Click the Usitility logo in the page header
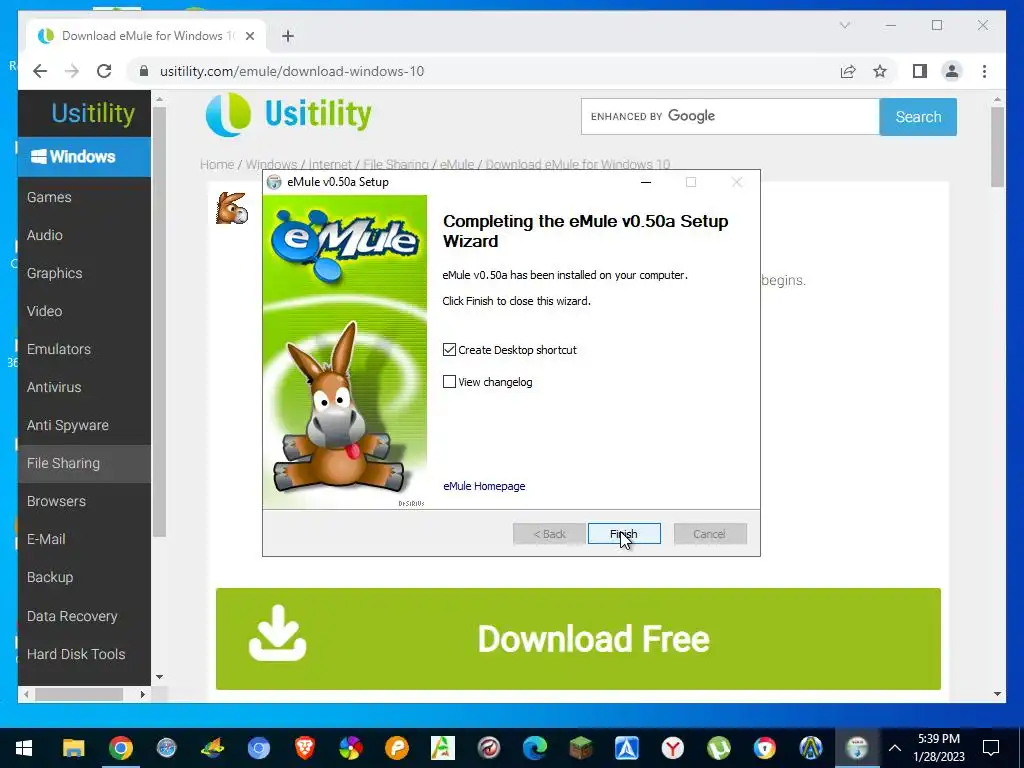Image resolution: width=1024 pixels, height=768 pixels. 289,114
